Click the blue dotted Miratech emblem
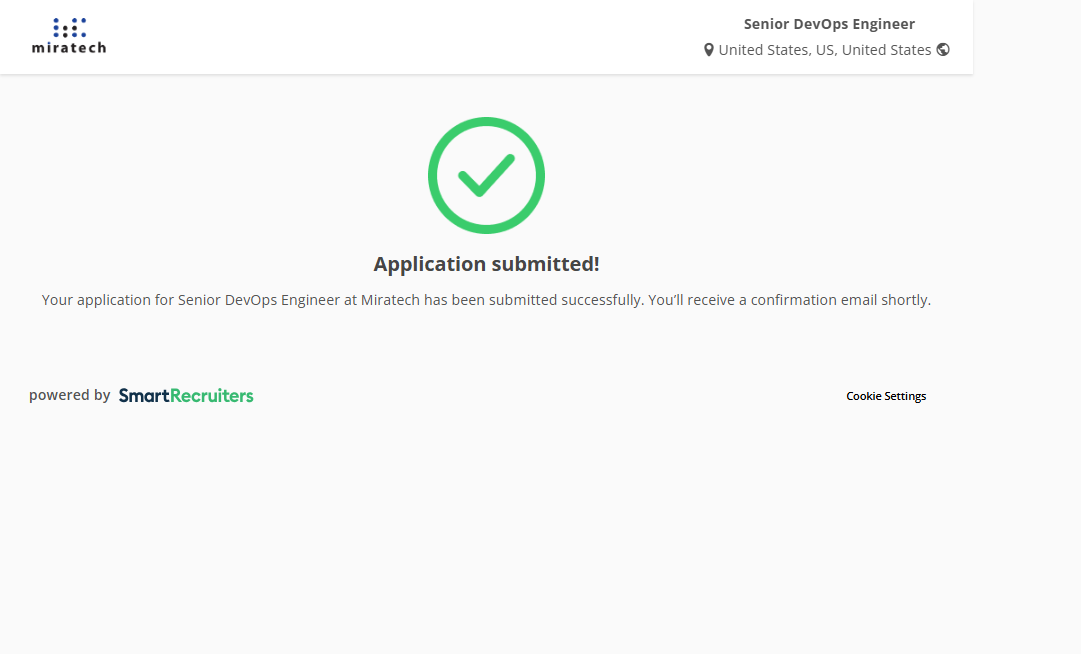The width and height of the screenshot is (1081, 654). [x=69, y=27]
